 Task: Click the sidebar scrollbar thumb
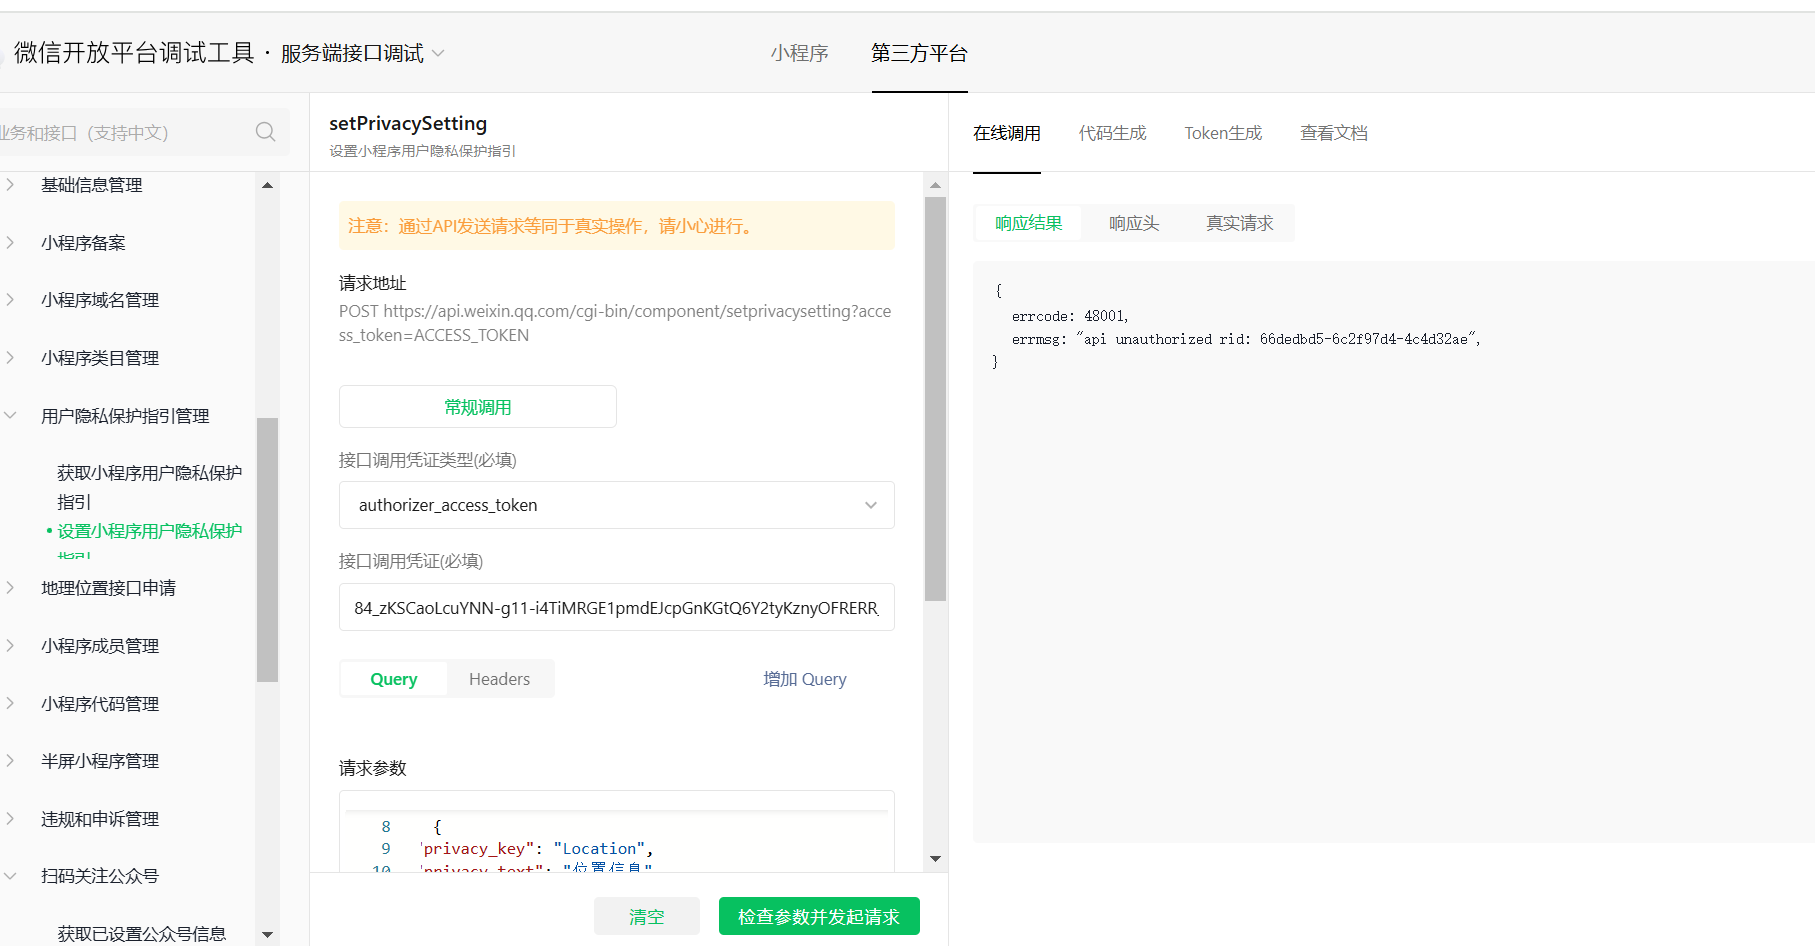coord(267,550)
